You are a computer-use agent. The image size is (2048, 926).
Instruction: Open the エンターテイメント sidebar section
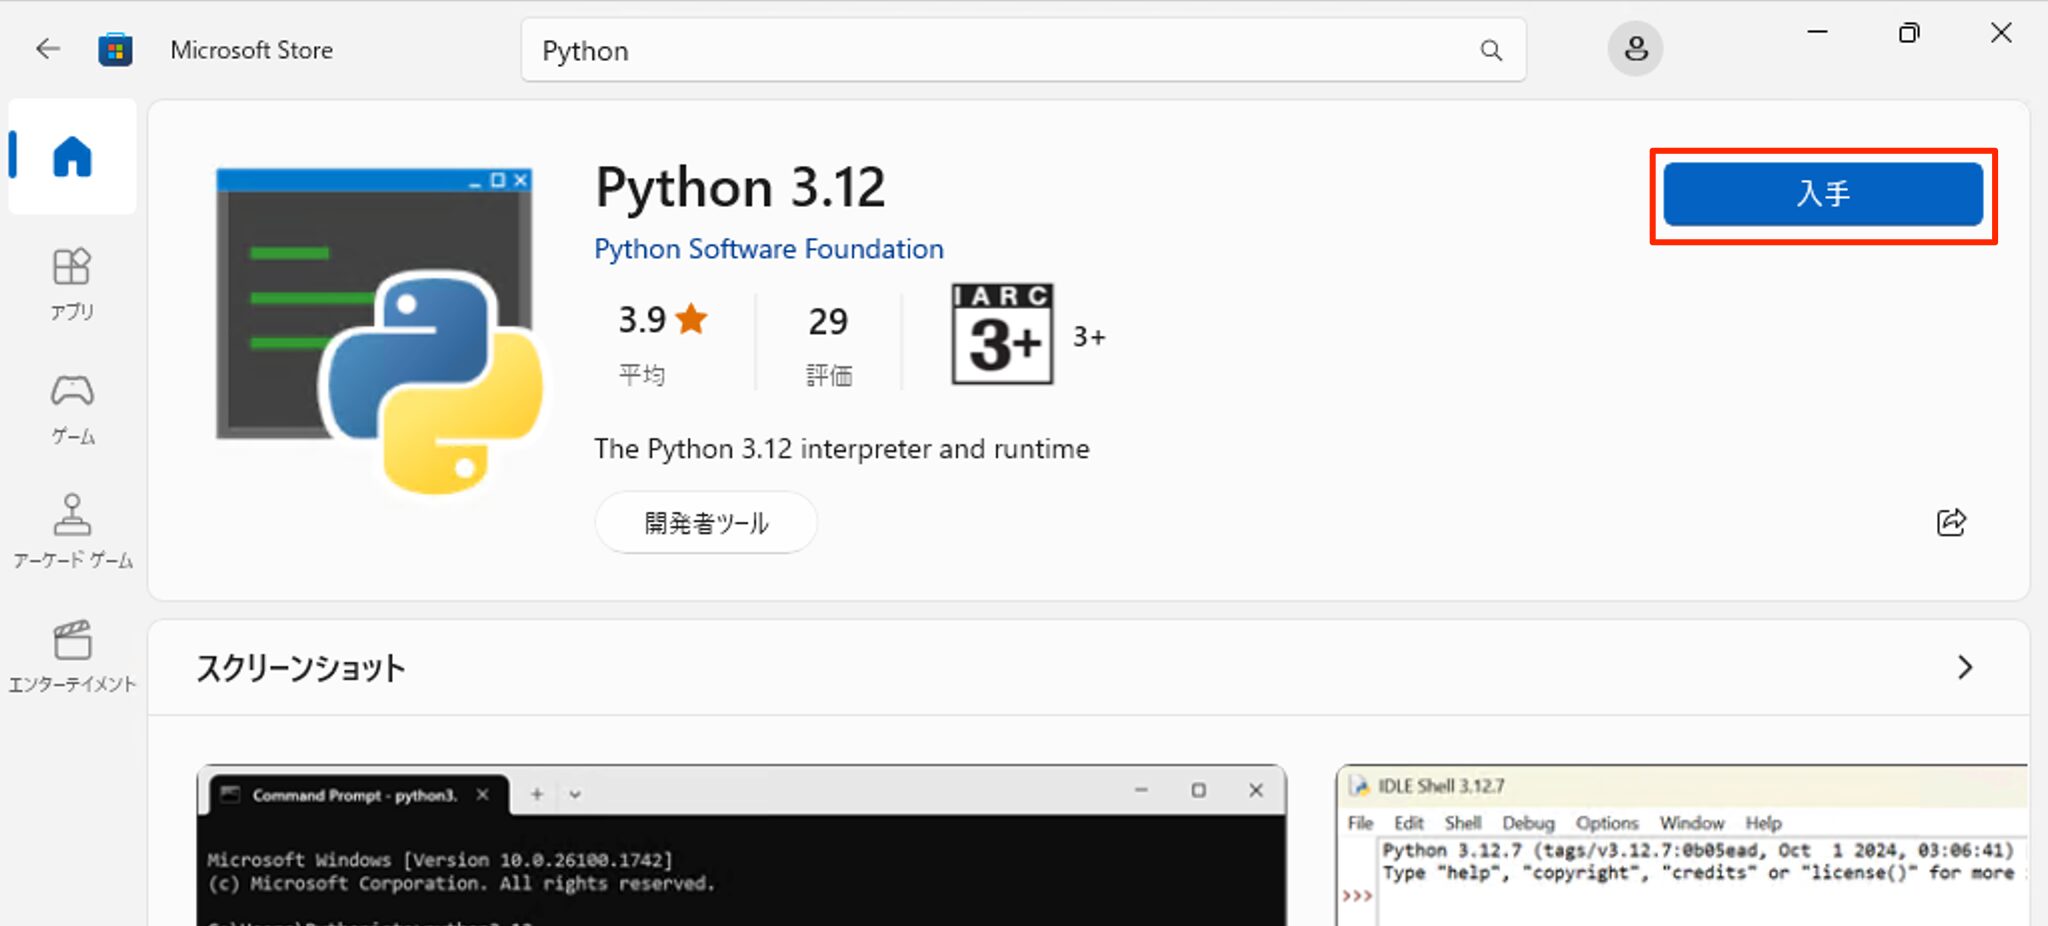71,655
